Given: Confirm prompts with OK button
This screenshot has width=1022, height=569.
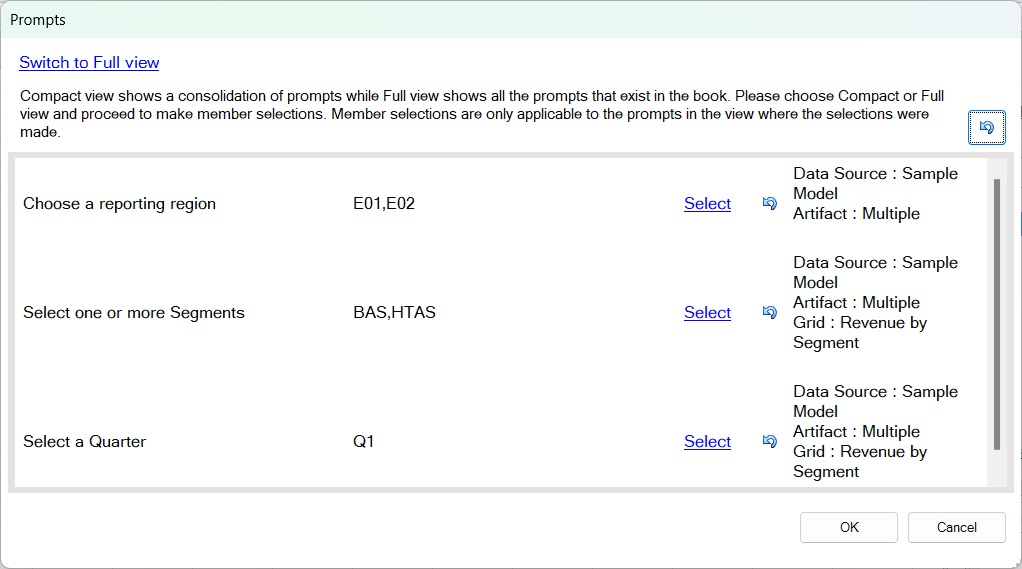Looking at the screenshot, I should click(x=849, y=527).
